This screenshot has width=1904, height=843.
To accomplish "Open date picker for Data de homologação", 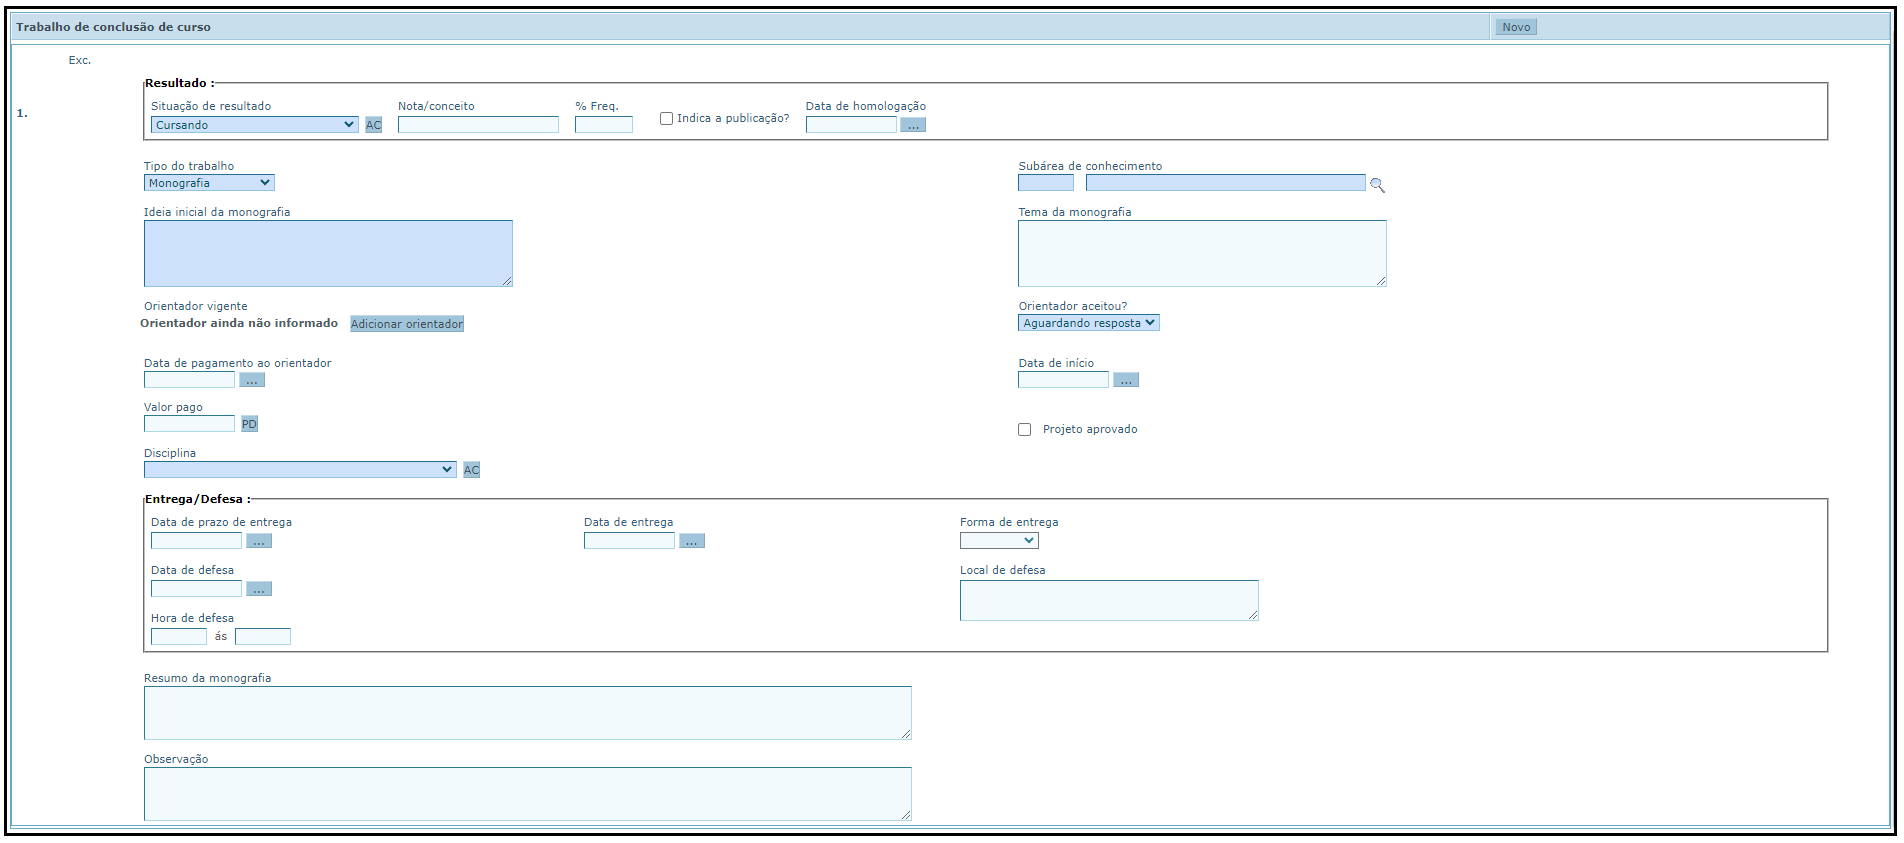I will (913, 125).
